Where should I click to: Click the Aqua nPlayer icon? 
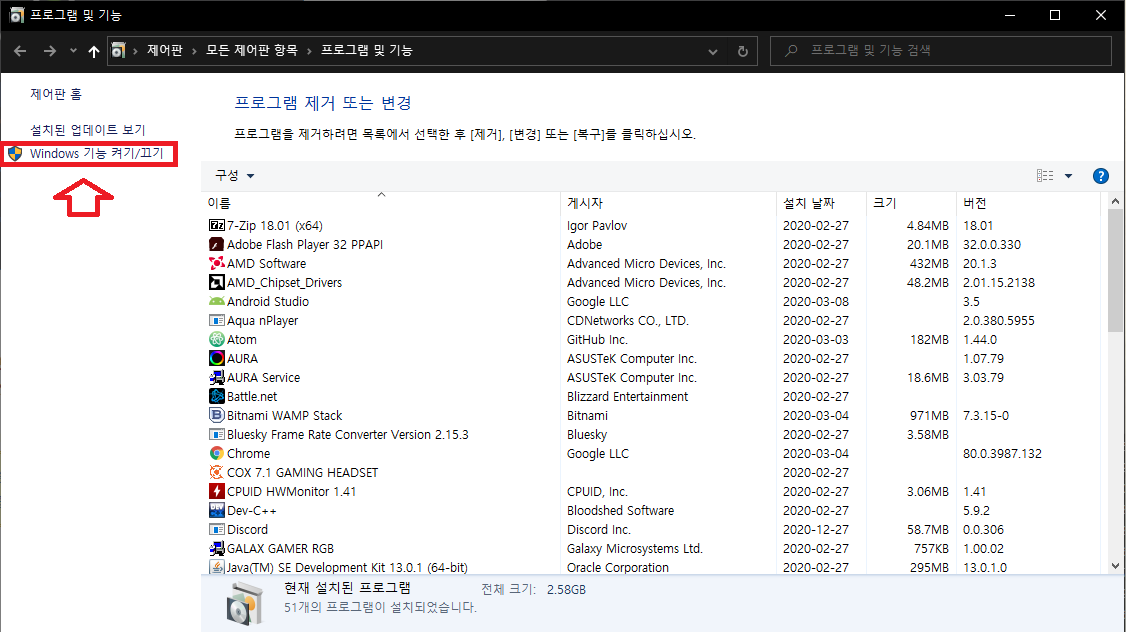pos(216,320)
